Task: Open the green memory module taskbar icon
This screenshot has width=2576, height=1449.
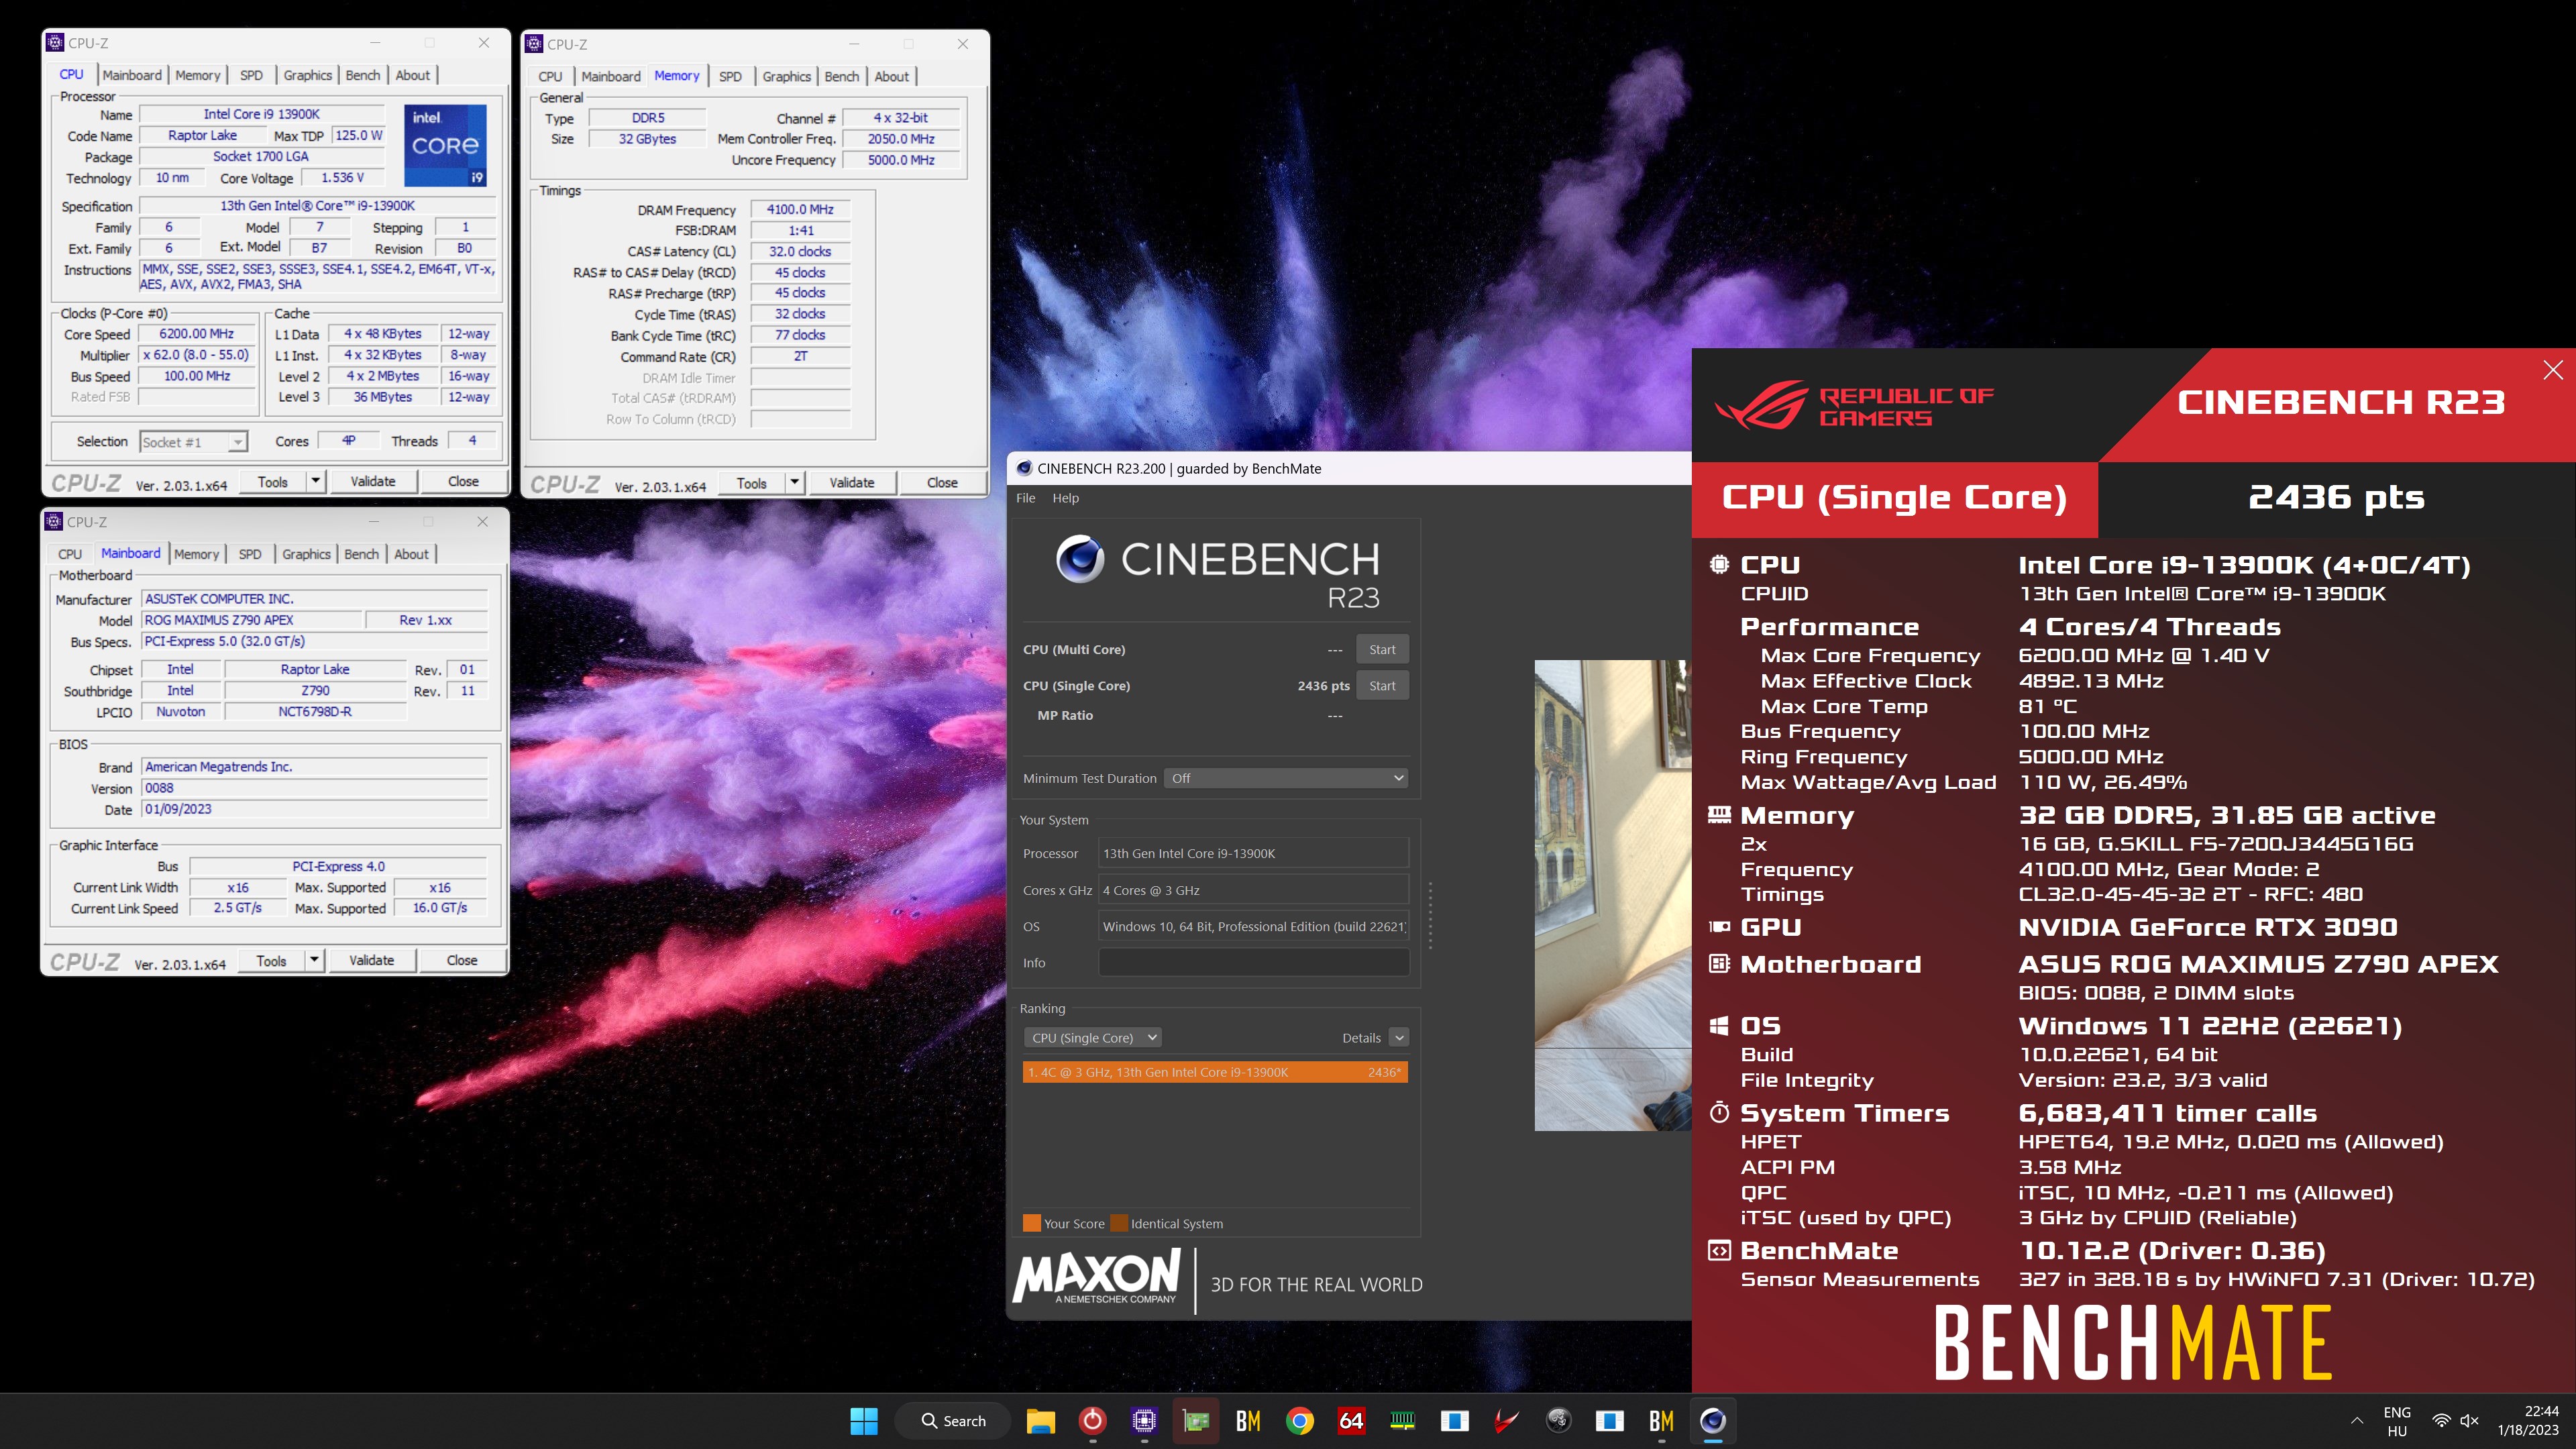Action: (1403, 1420)
